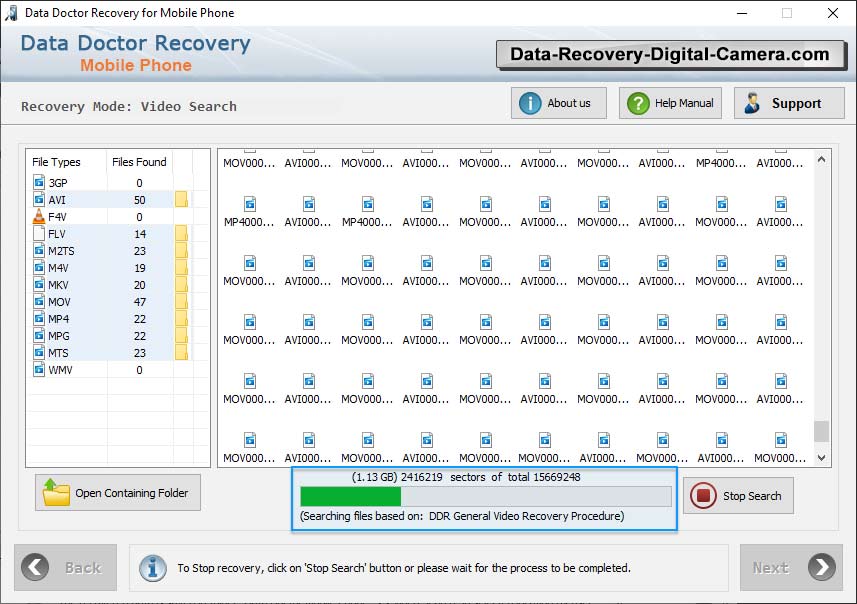Click the Files Found column header
The height and width of the screenshot is (604, 857).
[x=139, y=162]
